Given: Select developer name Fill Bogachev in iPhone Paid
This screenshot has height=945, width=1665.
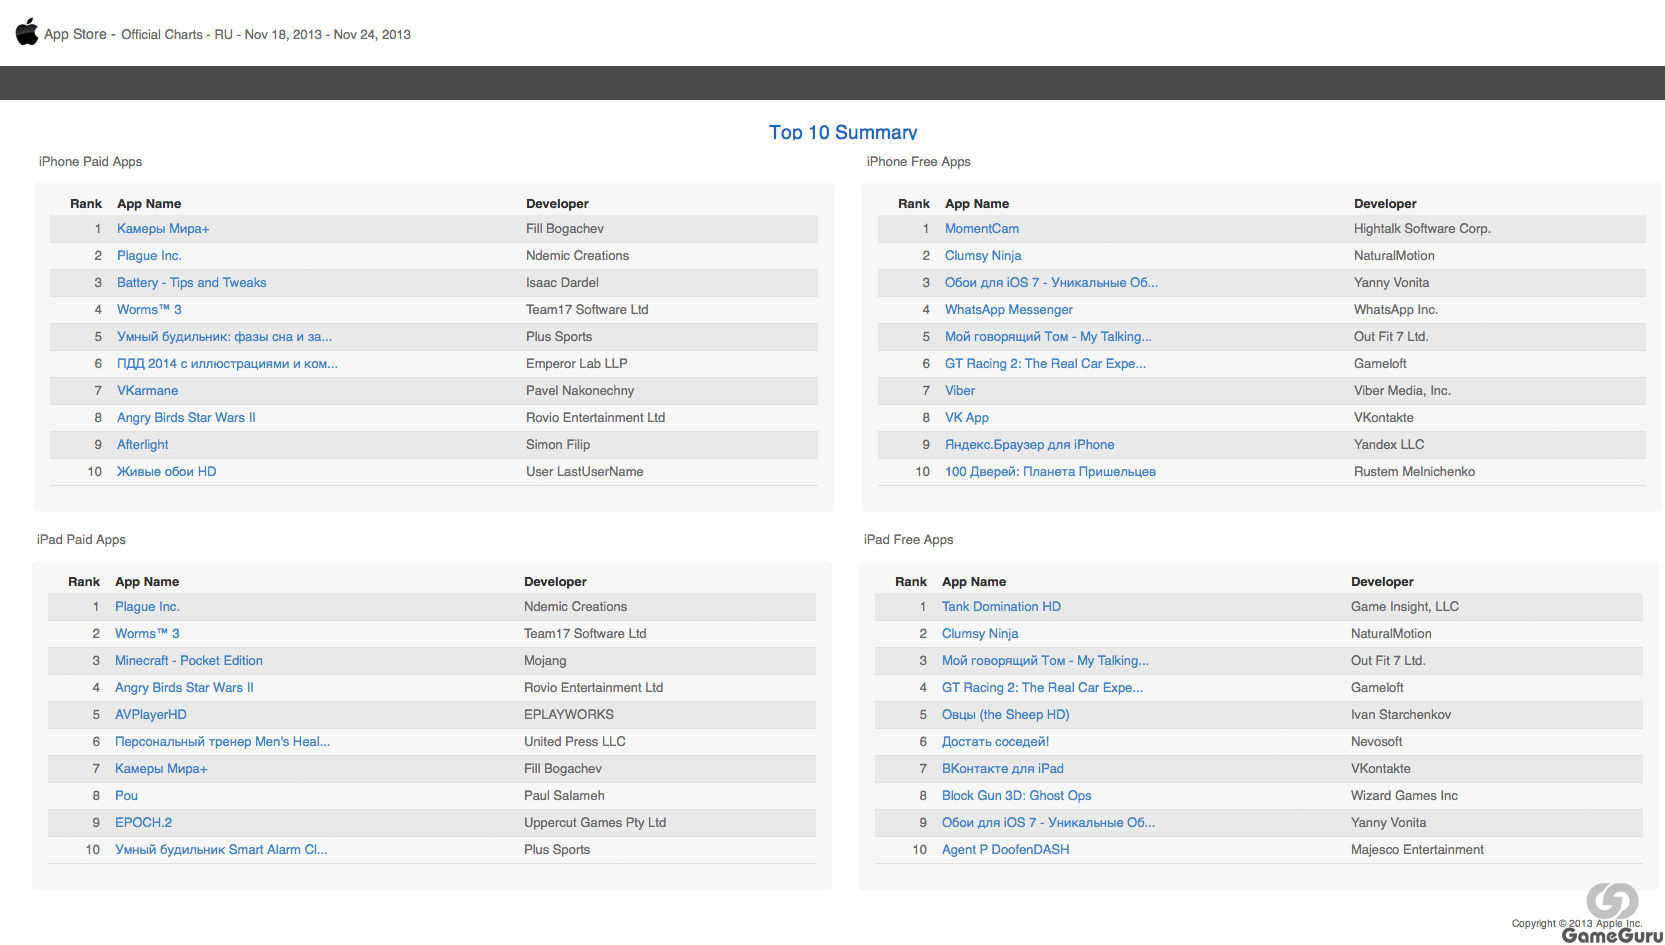Looking at the screenshot, I should 565,229.
